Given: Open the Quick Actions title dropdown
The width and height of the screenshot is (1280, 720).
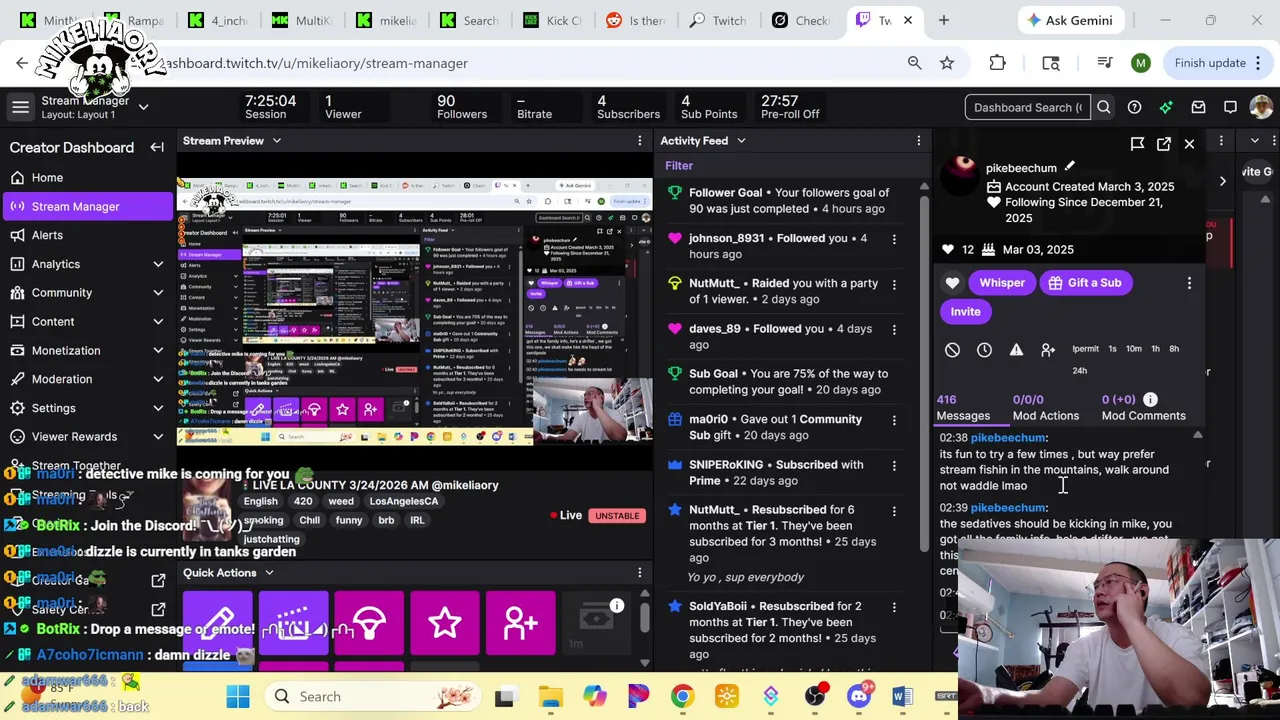Looking at the screenshot, I should [269, 573].
